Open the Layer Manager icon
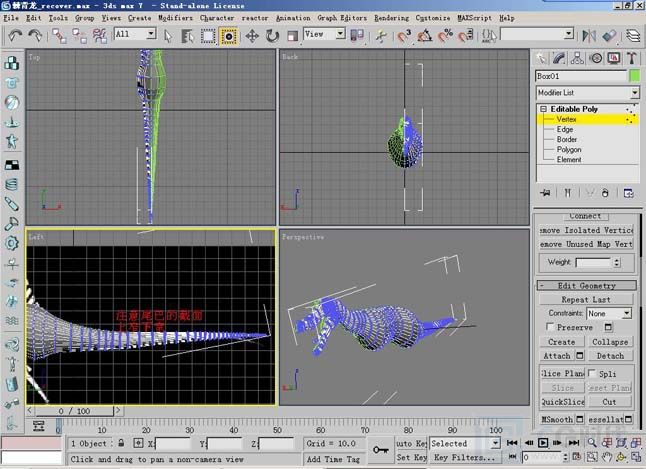 [633, 36]
